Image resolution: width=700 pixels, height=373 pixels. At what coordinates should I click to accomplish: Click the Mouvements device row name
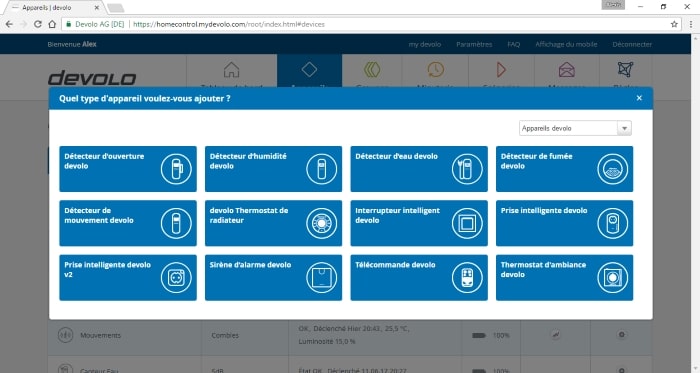100,335
